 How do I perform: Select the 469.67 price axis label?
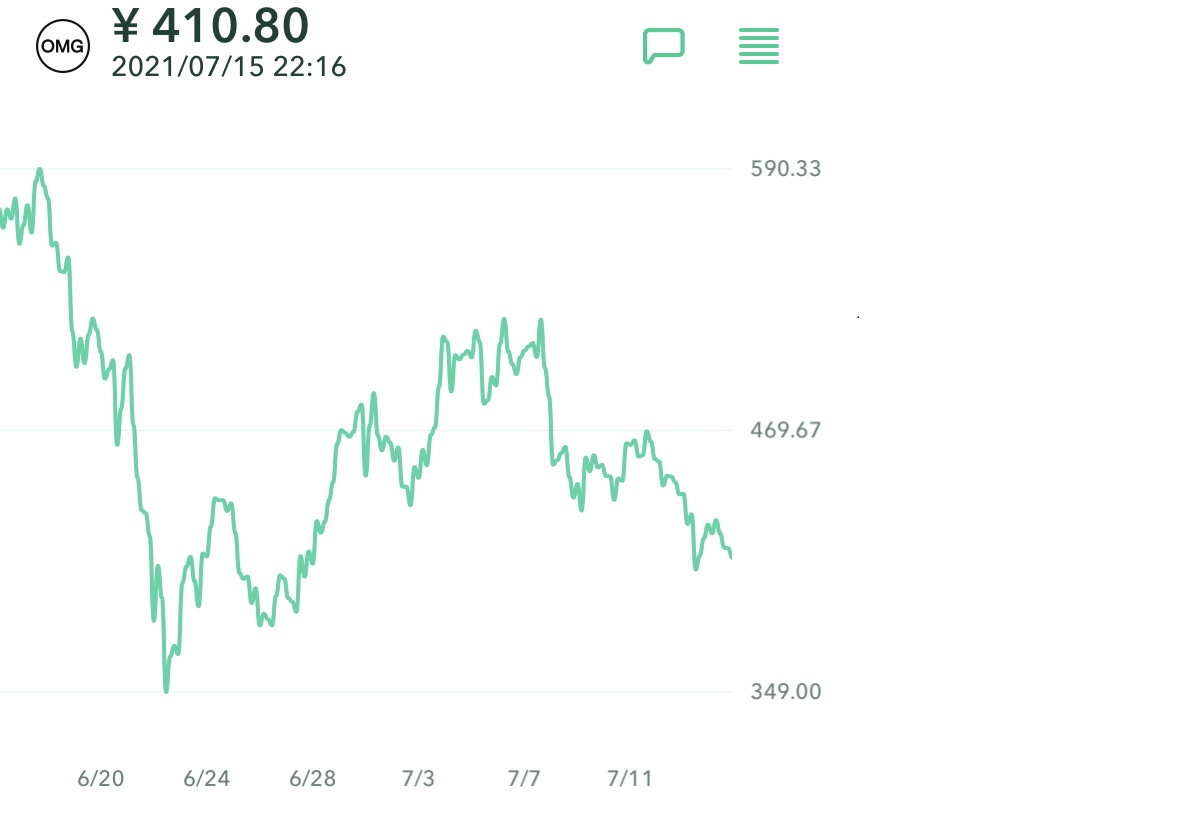click(x=786, y=430)
